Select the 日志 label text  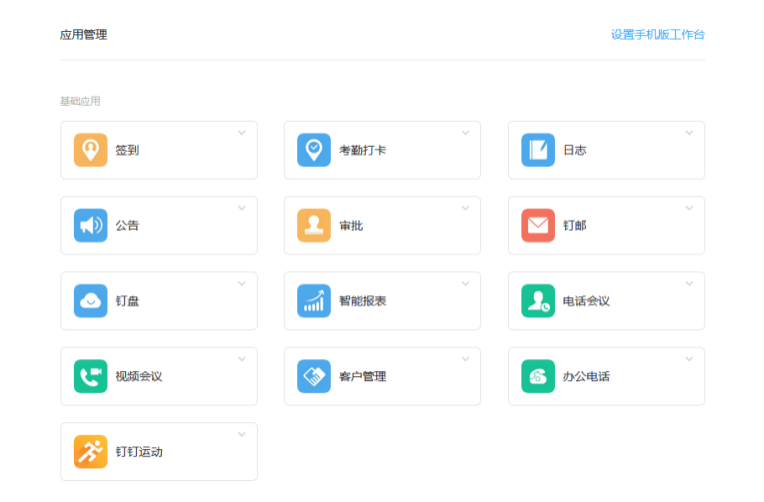tap(574, 150)
